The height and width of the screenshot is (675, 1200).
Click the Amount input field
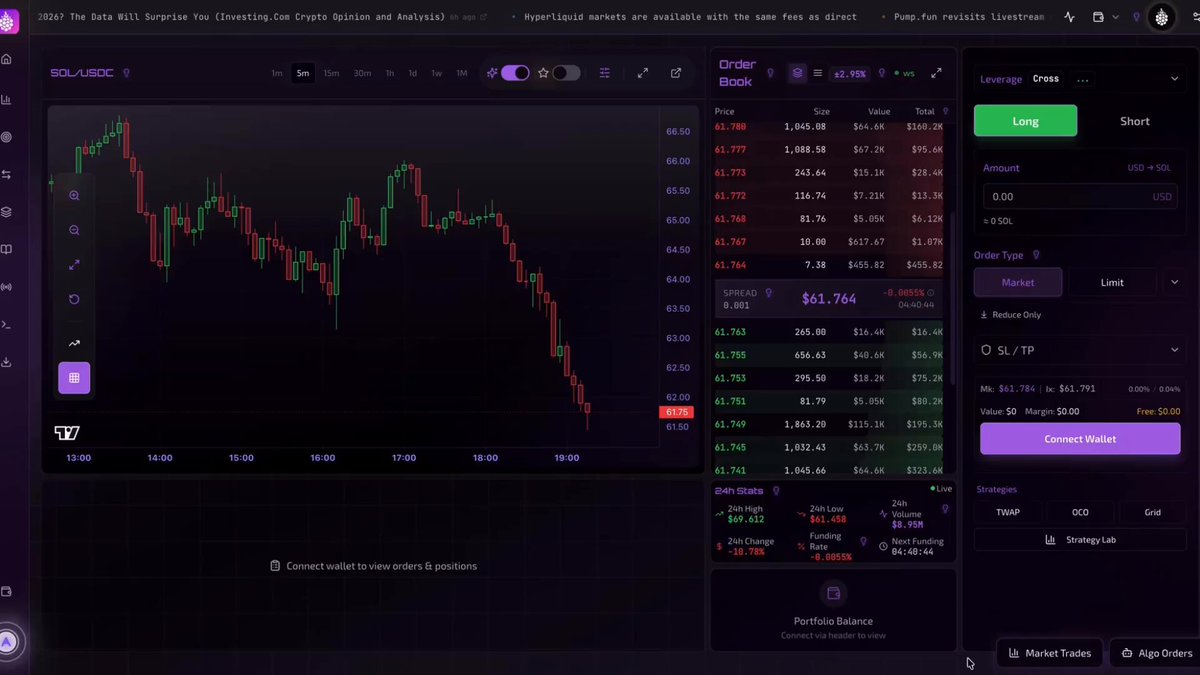pyautogui.click(x=1080, y=197)
